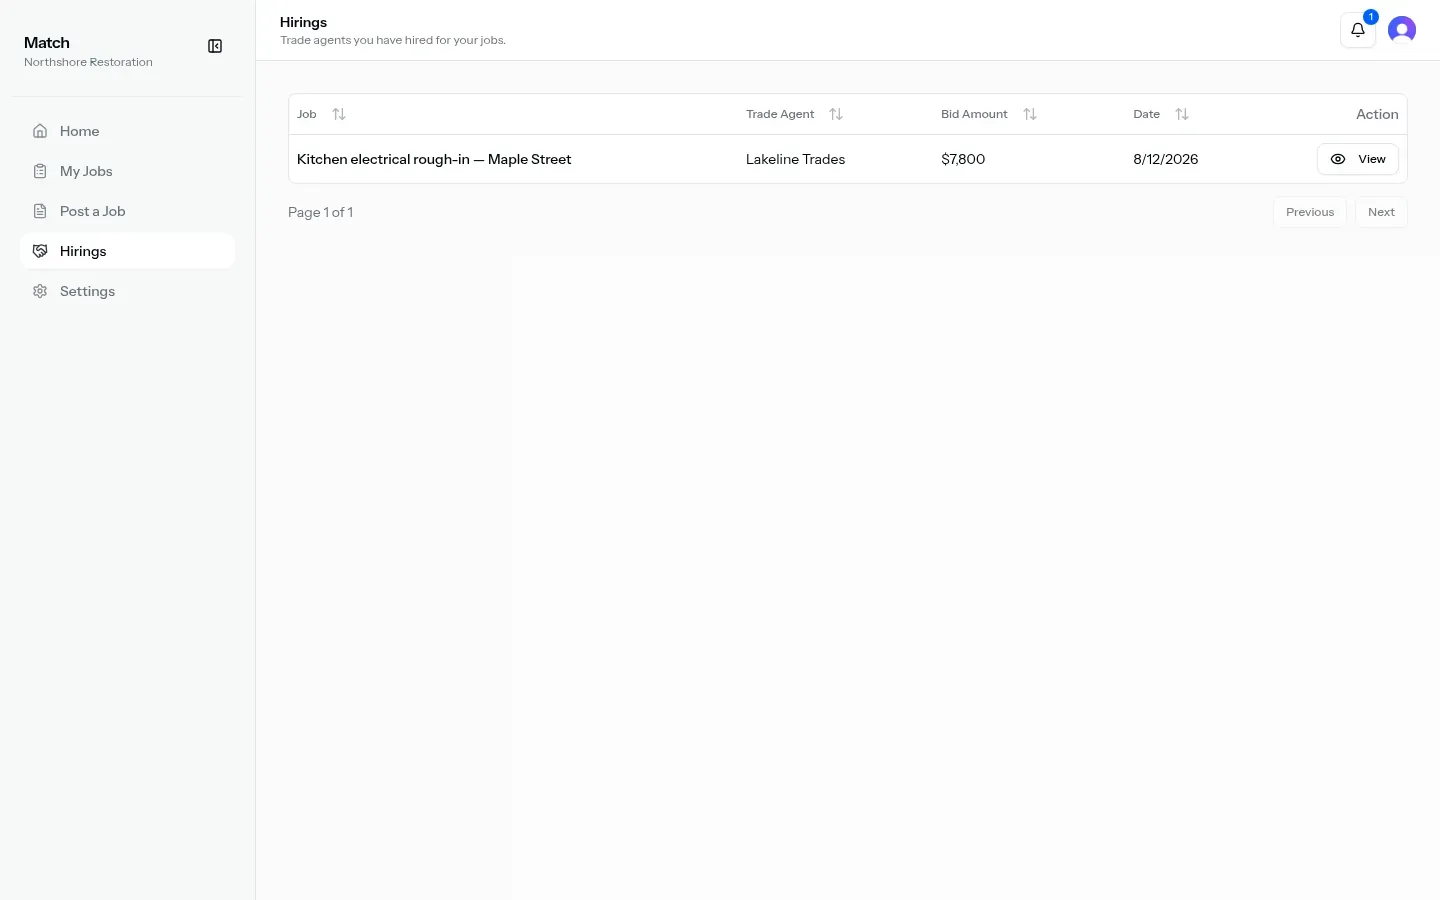This screenshot has height=900, width=1440.
Task: Click the Northshore Restoration company name
Action: click(x=88, y=62)
